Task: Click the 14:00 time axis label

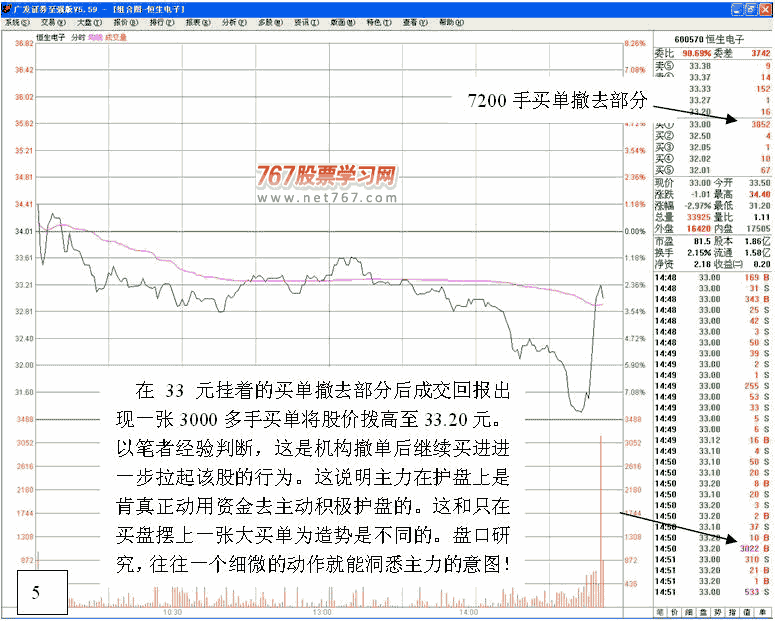Action: 469,613
